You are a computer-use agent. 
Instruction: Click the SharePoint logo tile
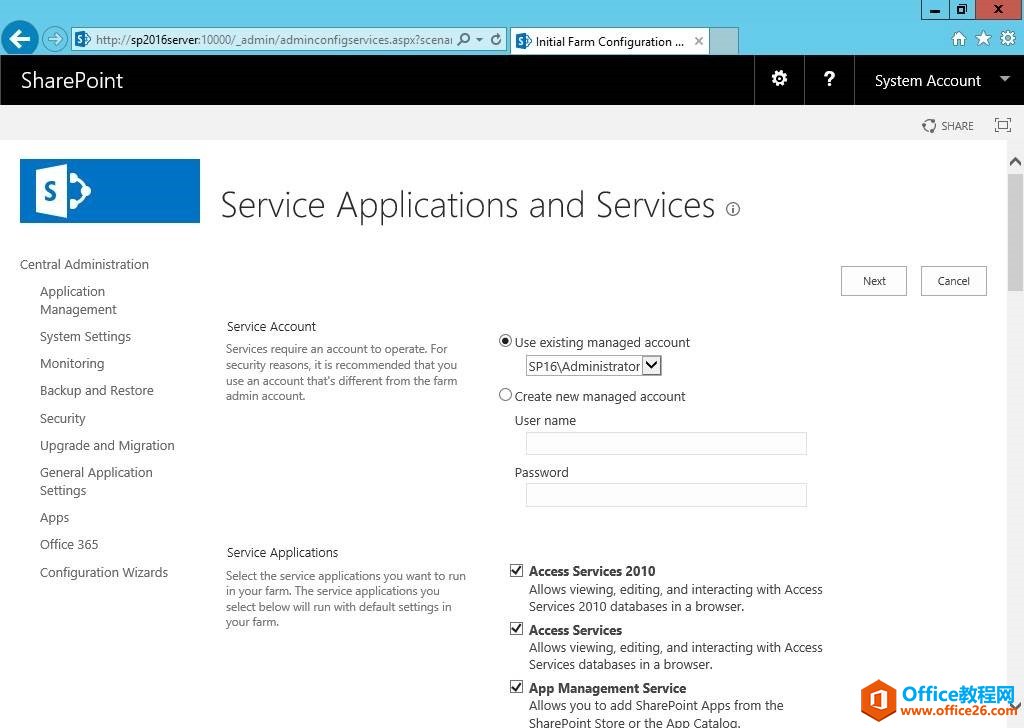(x=110, y=191)
